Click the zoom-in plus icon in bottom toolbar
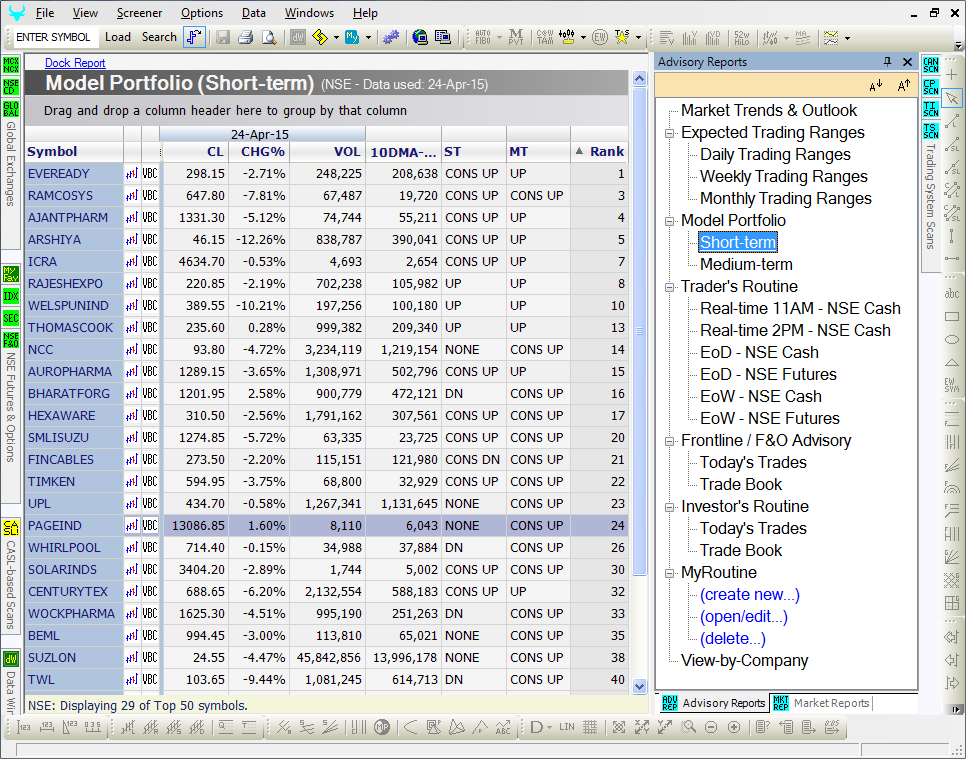 734,728
